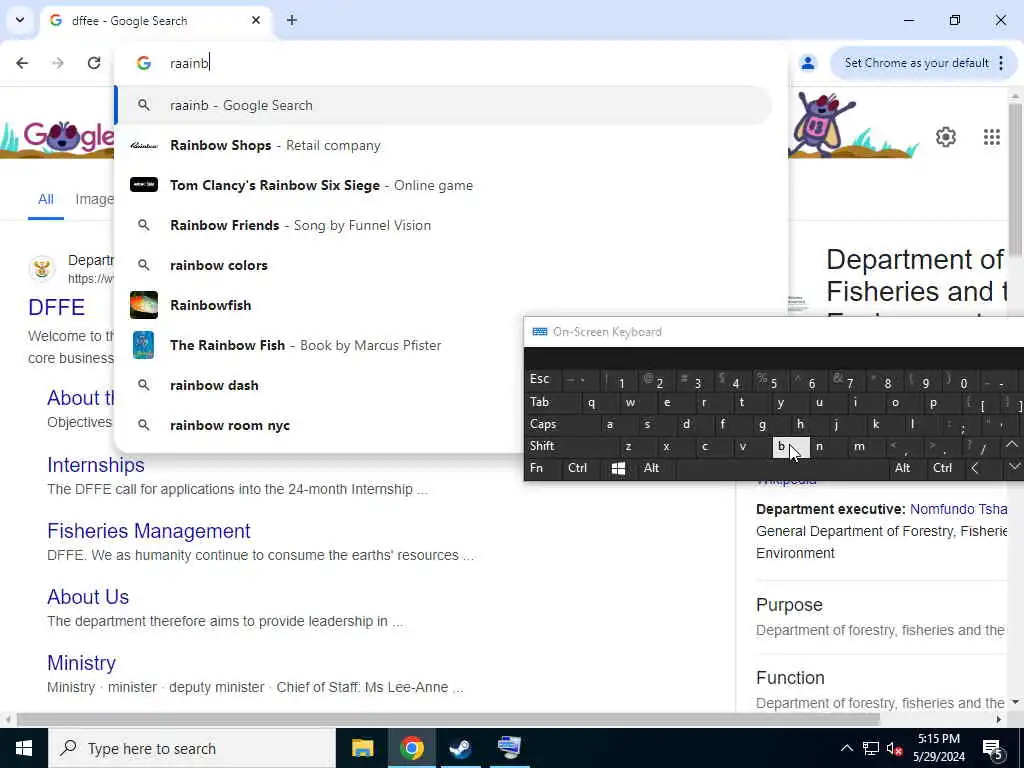The width and height of the screenshot is (1024, 768).
Task: Click the muted volume tray icon
Action: [894, 748]
